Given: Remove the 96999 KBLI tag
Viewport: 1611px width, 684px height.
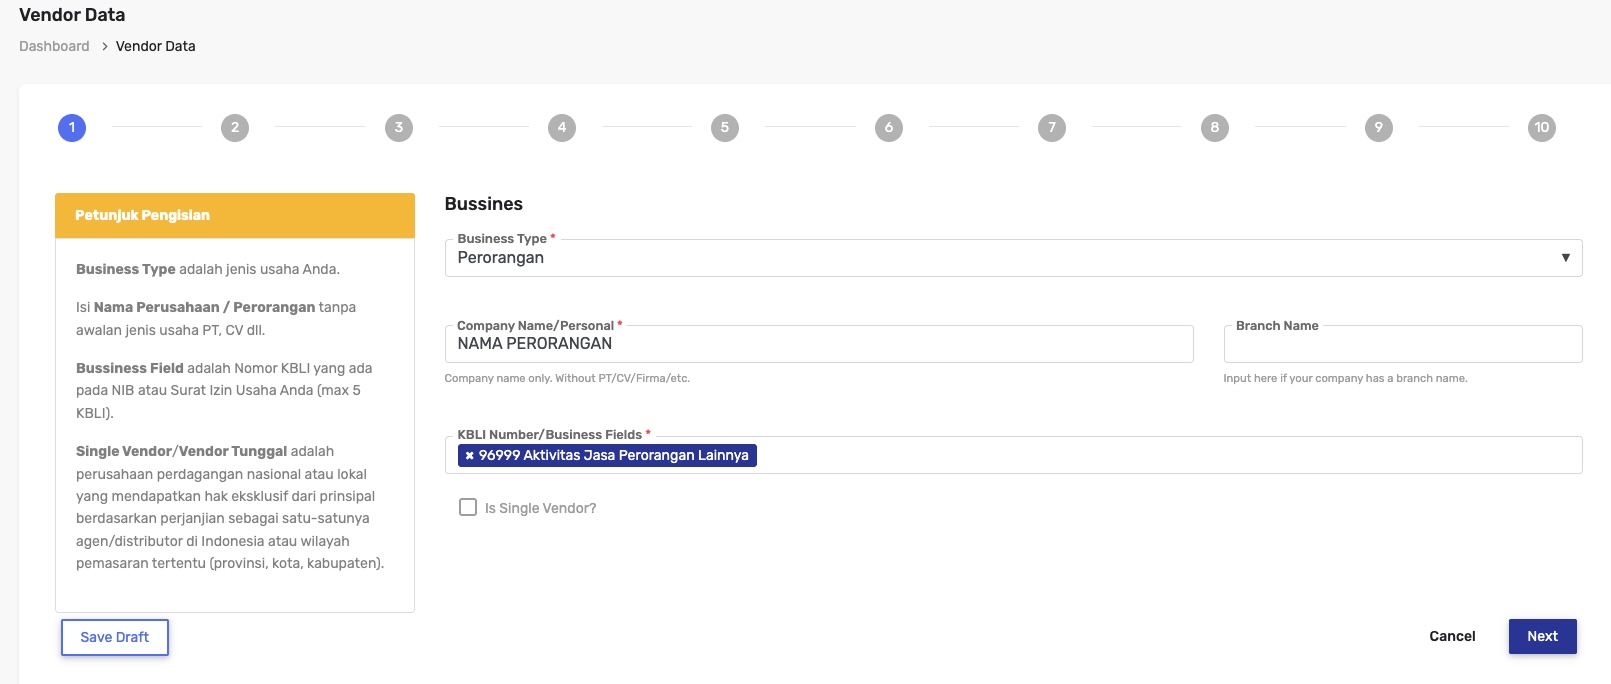Looking at the screenshot, I should (469, 456).
